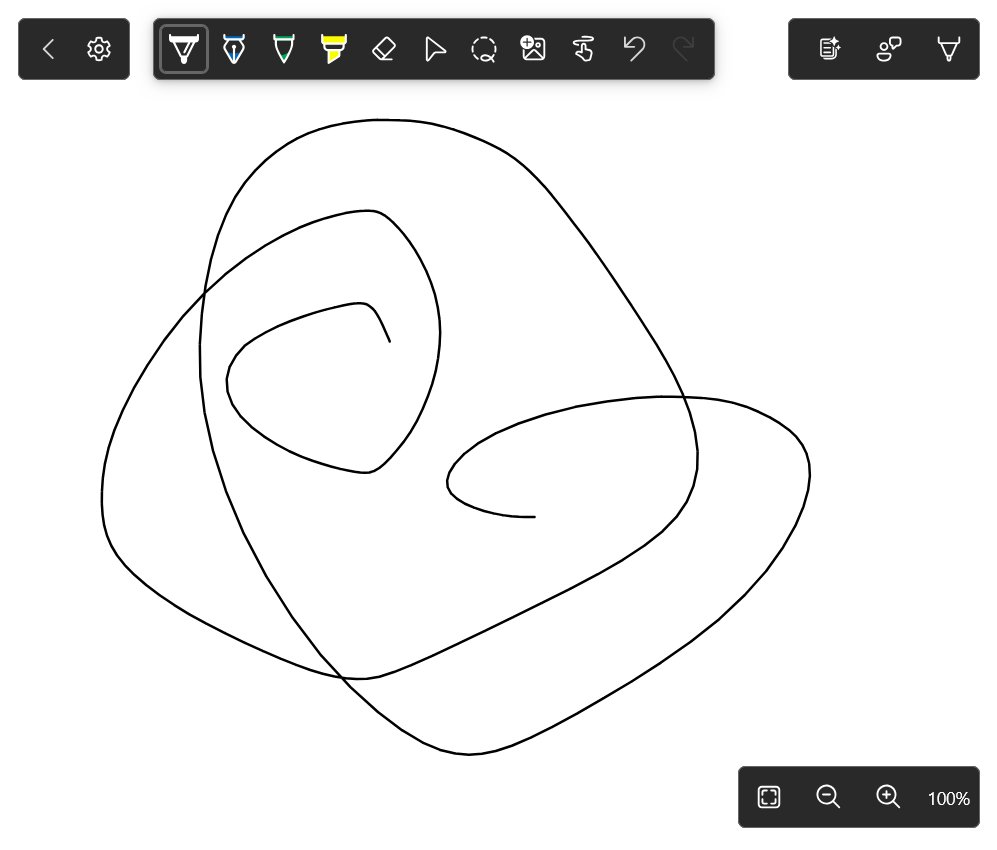
Task: Zoom into the canvas
Action: [888, 797]
